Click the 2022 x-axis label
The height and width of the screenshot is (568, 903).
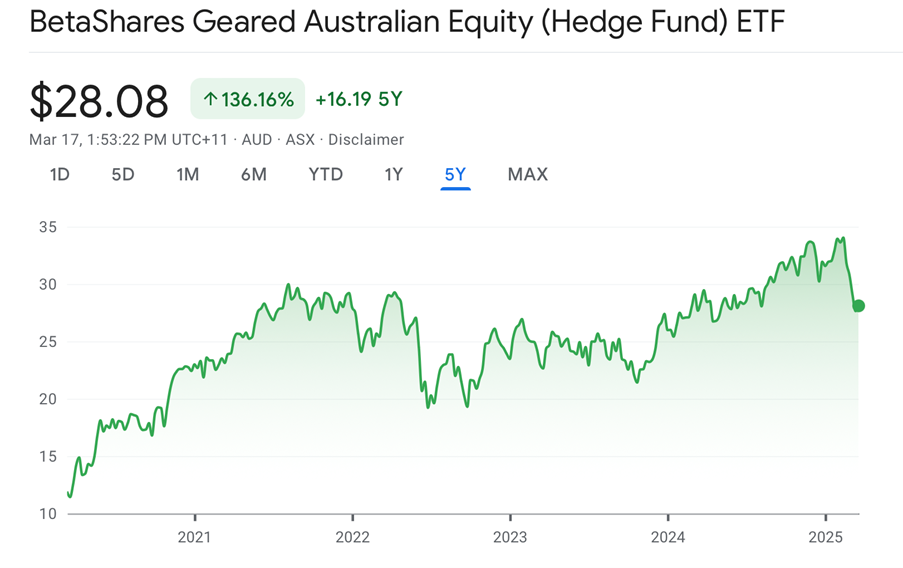tap(352, 537)
